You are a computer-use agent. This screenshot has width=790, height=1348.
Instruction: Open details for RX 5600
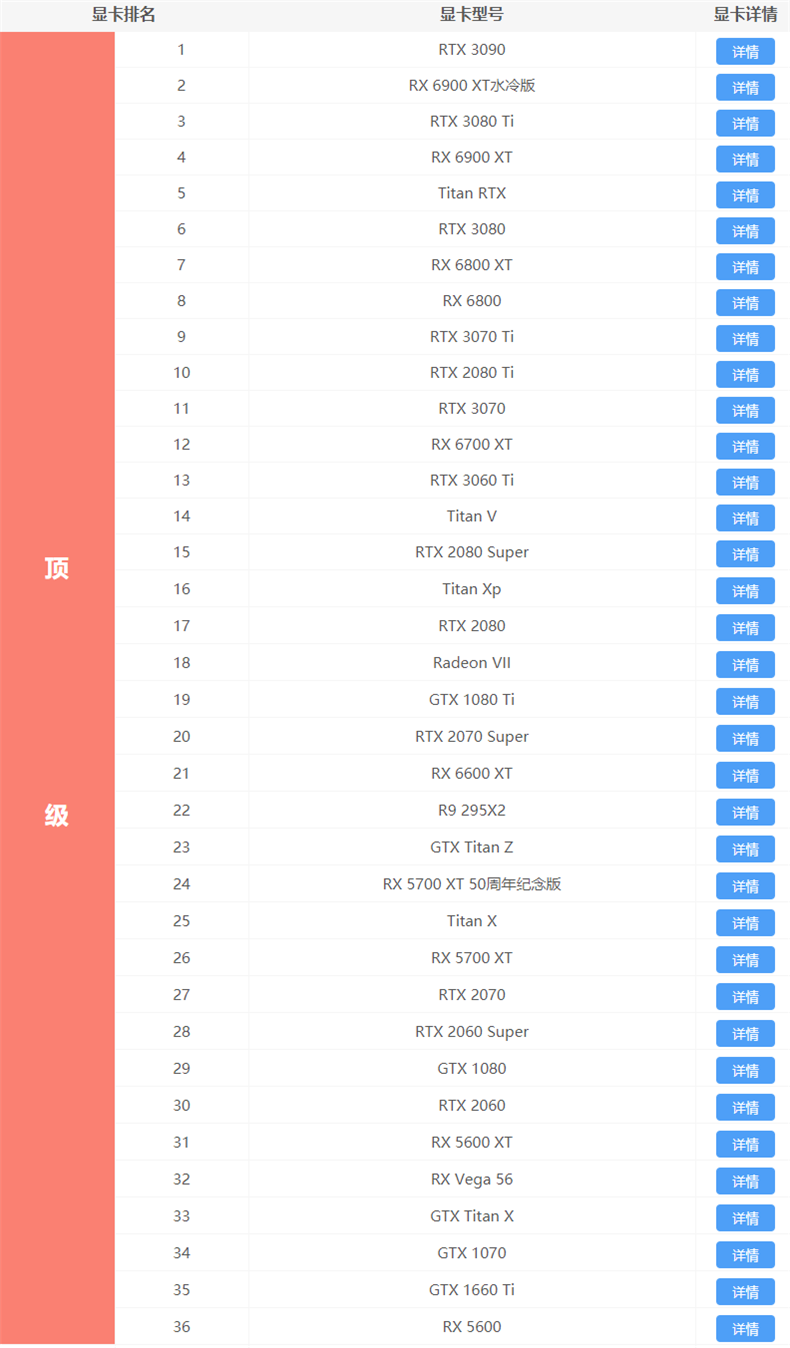coord(745,1328)
